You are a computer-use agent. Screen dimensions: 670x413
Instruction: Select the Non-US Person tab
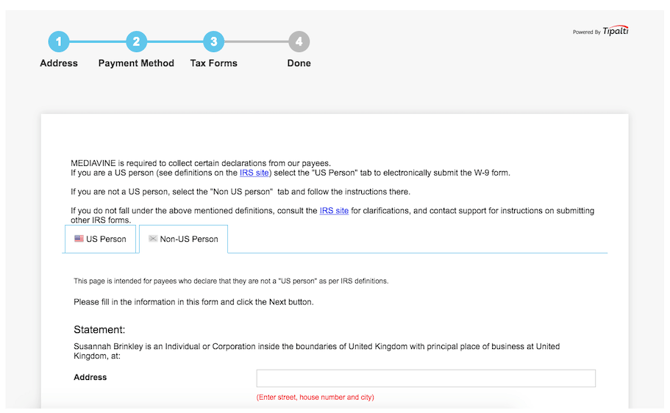click(183, 239)
